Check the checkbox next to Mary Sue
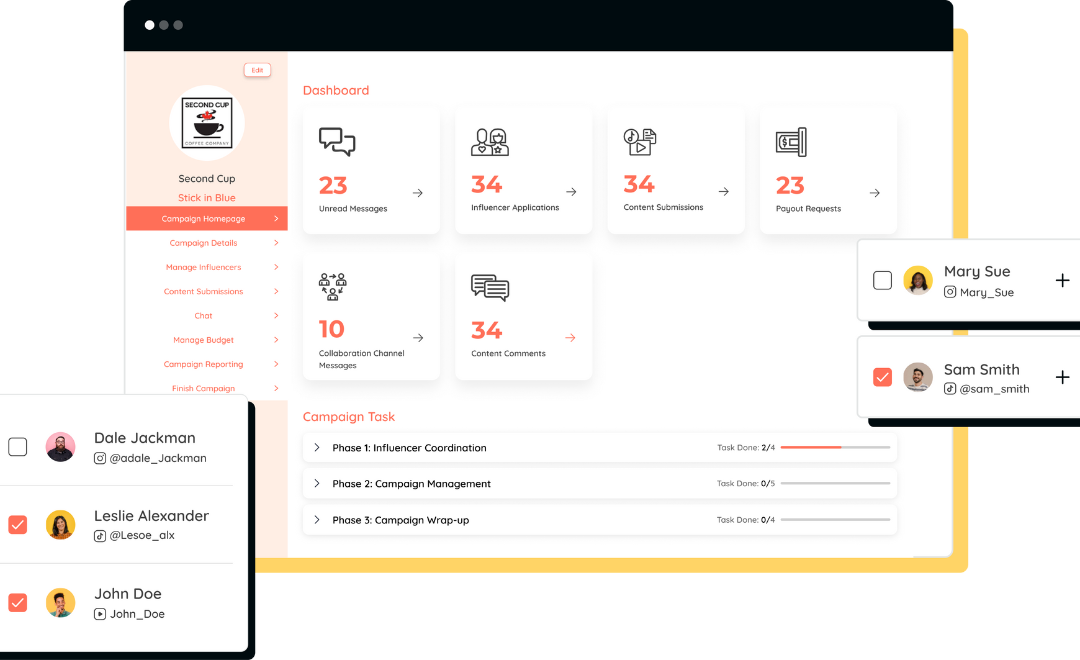This screenshot has width=1080, height=660. [882, 280]
